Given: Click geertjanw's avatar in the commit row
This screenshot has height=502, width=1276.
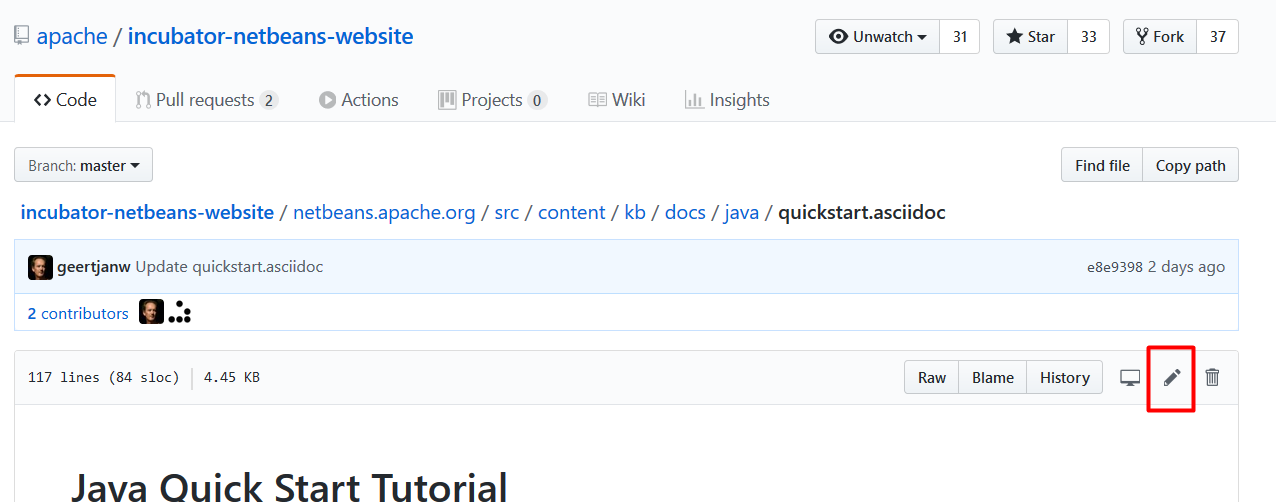Looking at the screenshot, I should [40, 267].
